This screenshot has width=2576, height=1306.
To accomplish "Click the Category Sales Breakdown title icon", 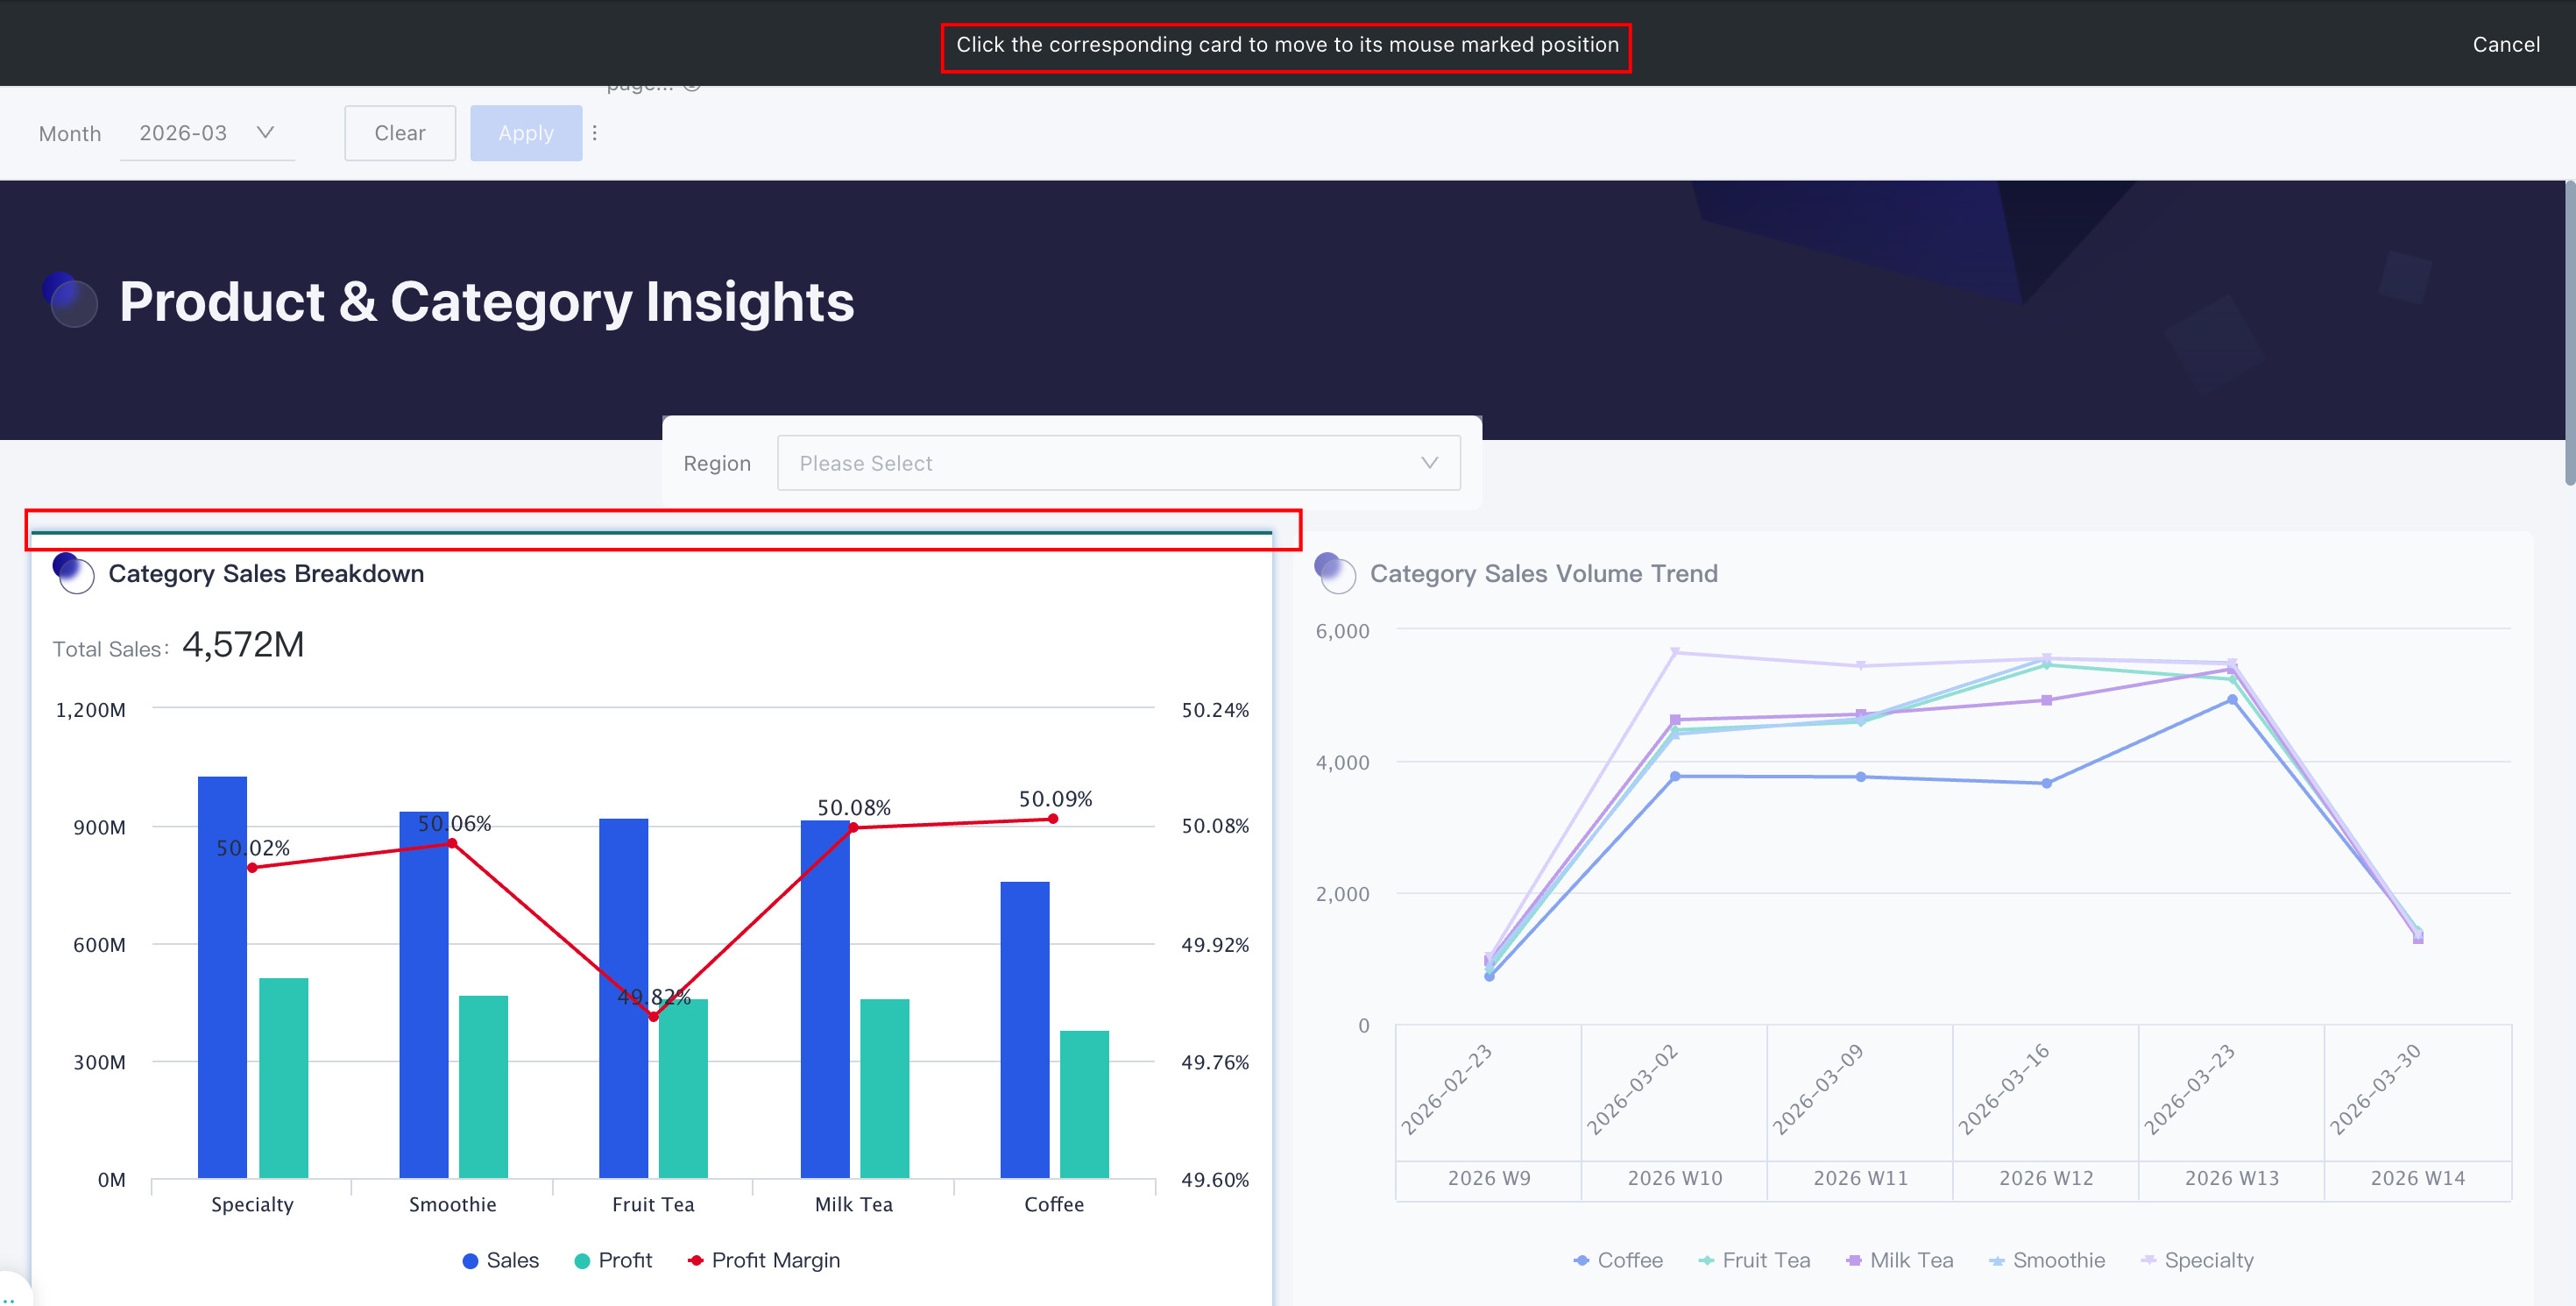I will pyautogui.click(x=73, y=573).
